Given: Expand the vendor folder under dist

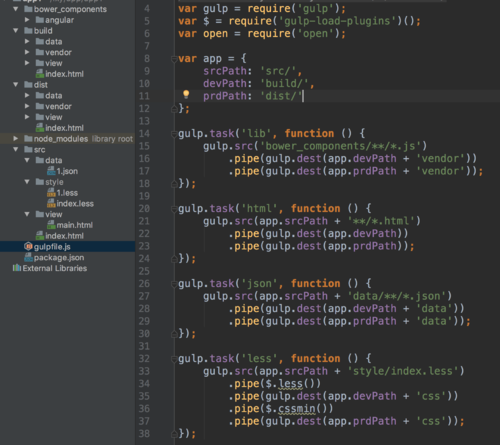Looking at the screenshot, I should tap(27, 106).
